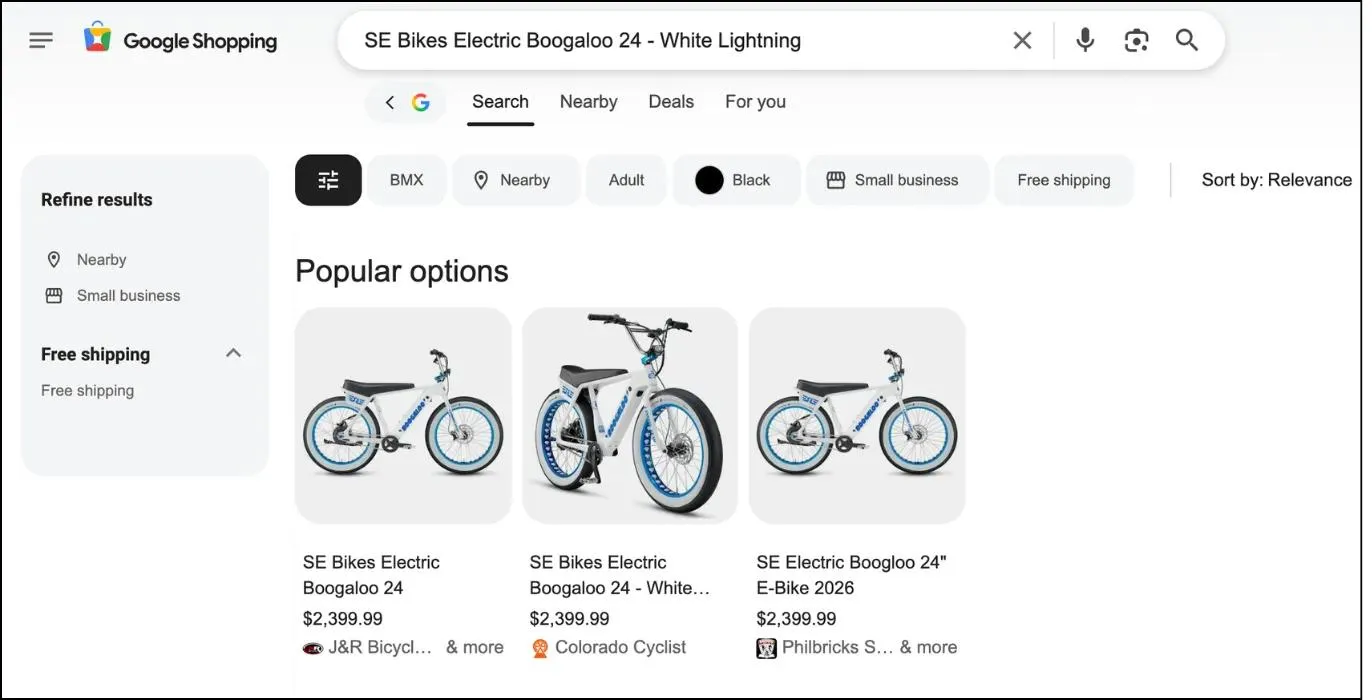Go back using Google G chevron button

click(x=406, y=102)
